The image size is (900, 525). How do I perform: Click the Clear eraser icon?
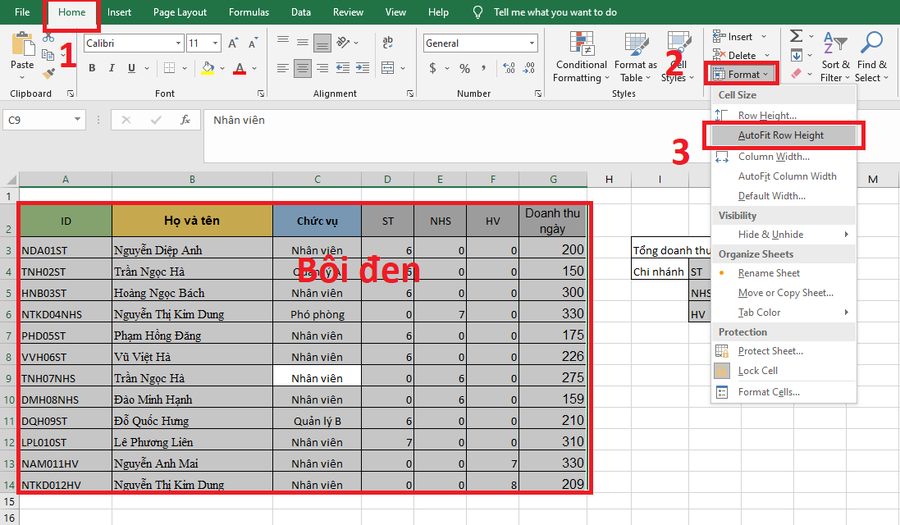click(796, 73)
